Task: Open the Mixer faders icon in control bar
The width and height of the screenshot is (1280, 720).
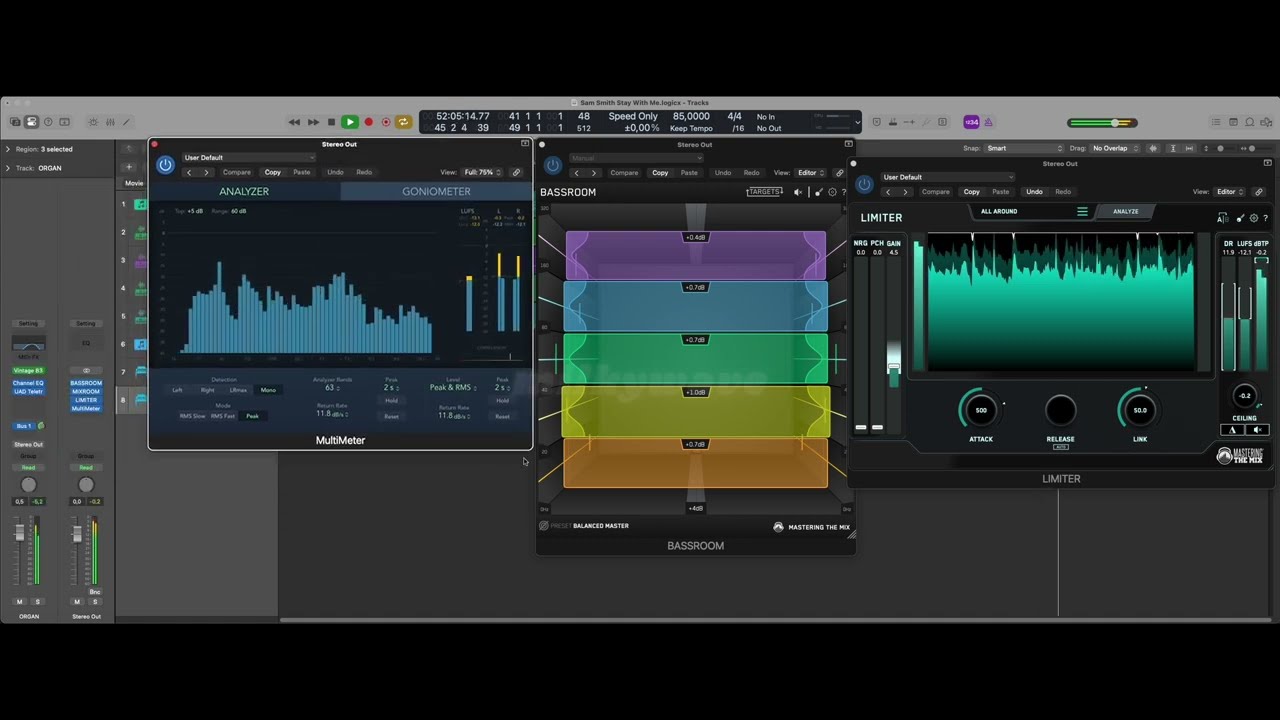Action: pos(110,122)
